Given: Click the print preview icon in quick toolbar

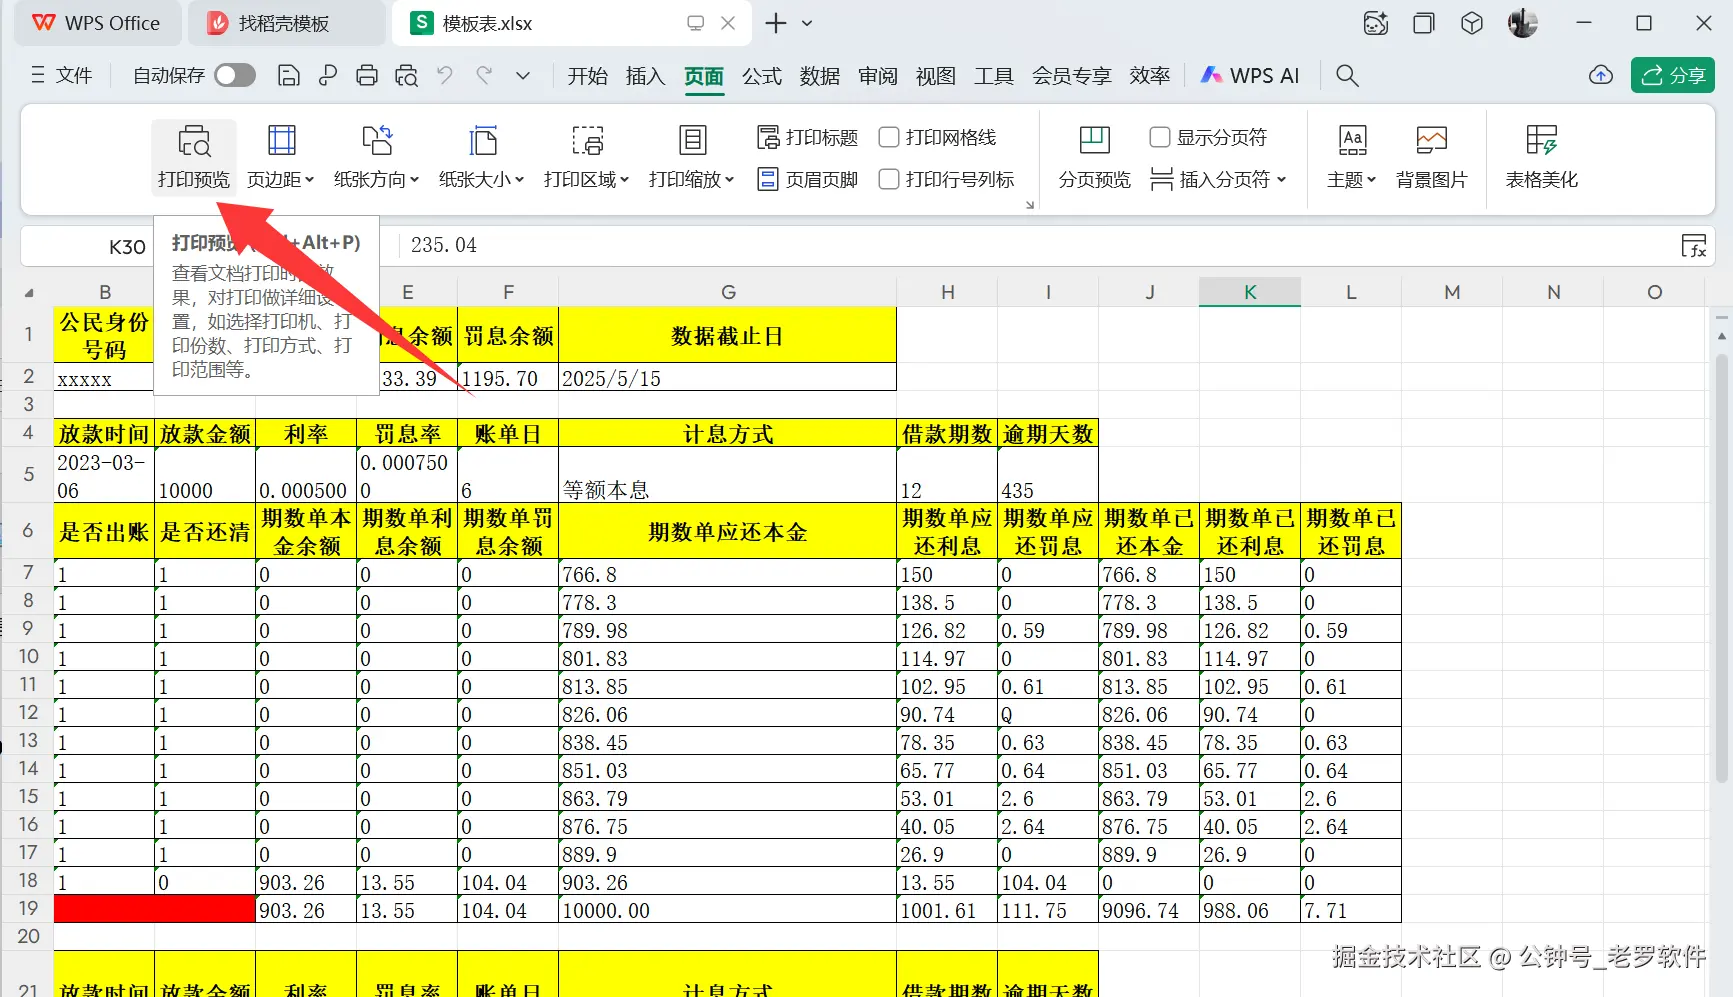Looking at the screenshot, I should pyautogui.click(x=406, y=75).
